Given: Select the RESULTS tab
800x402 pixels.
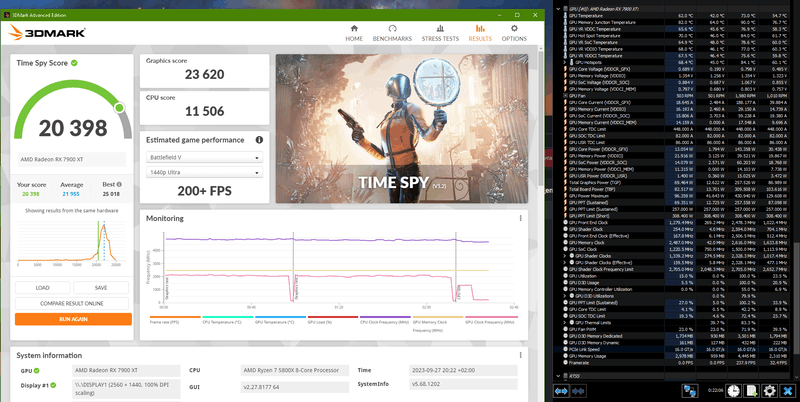Looking at the screenshot, I should click(480, 33).
